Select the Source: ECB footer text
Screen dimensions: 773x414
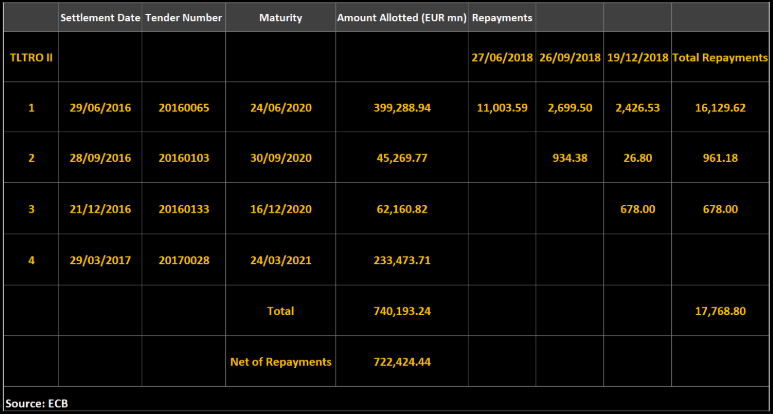[36, 403]
